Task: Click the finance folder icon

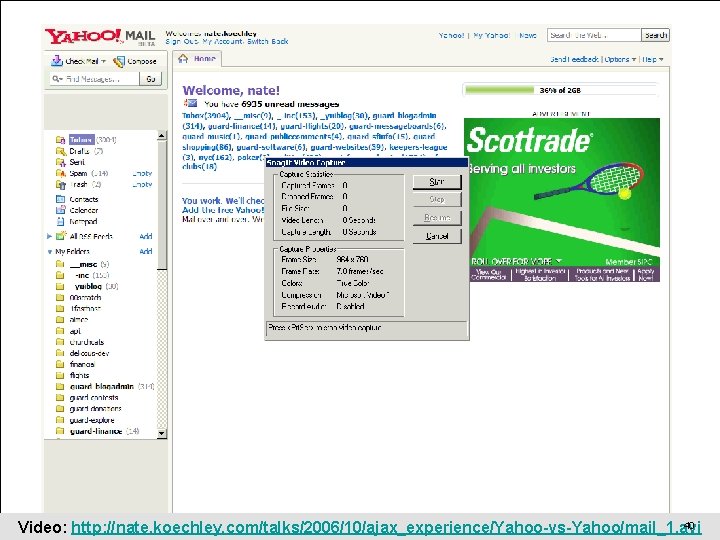Action: click(x=60, y=364)
